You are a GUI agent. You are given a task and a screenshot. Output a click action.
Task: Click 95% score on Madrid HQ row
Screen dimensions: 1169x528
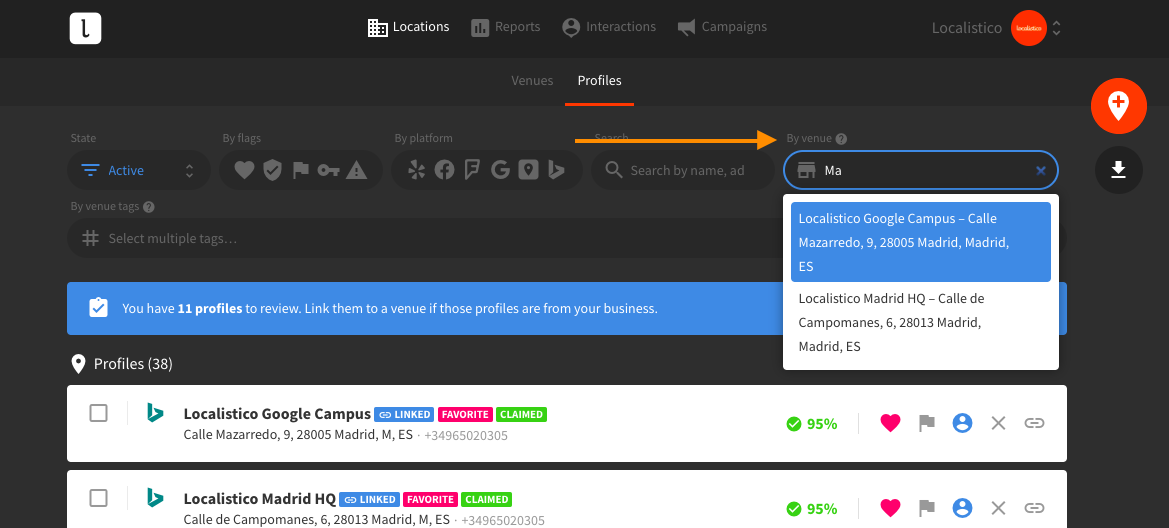coord(812,509)
